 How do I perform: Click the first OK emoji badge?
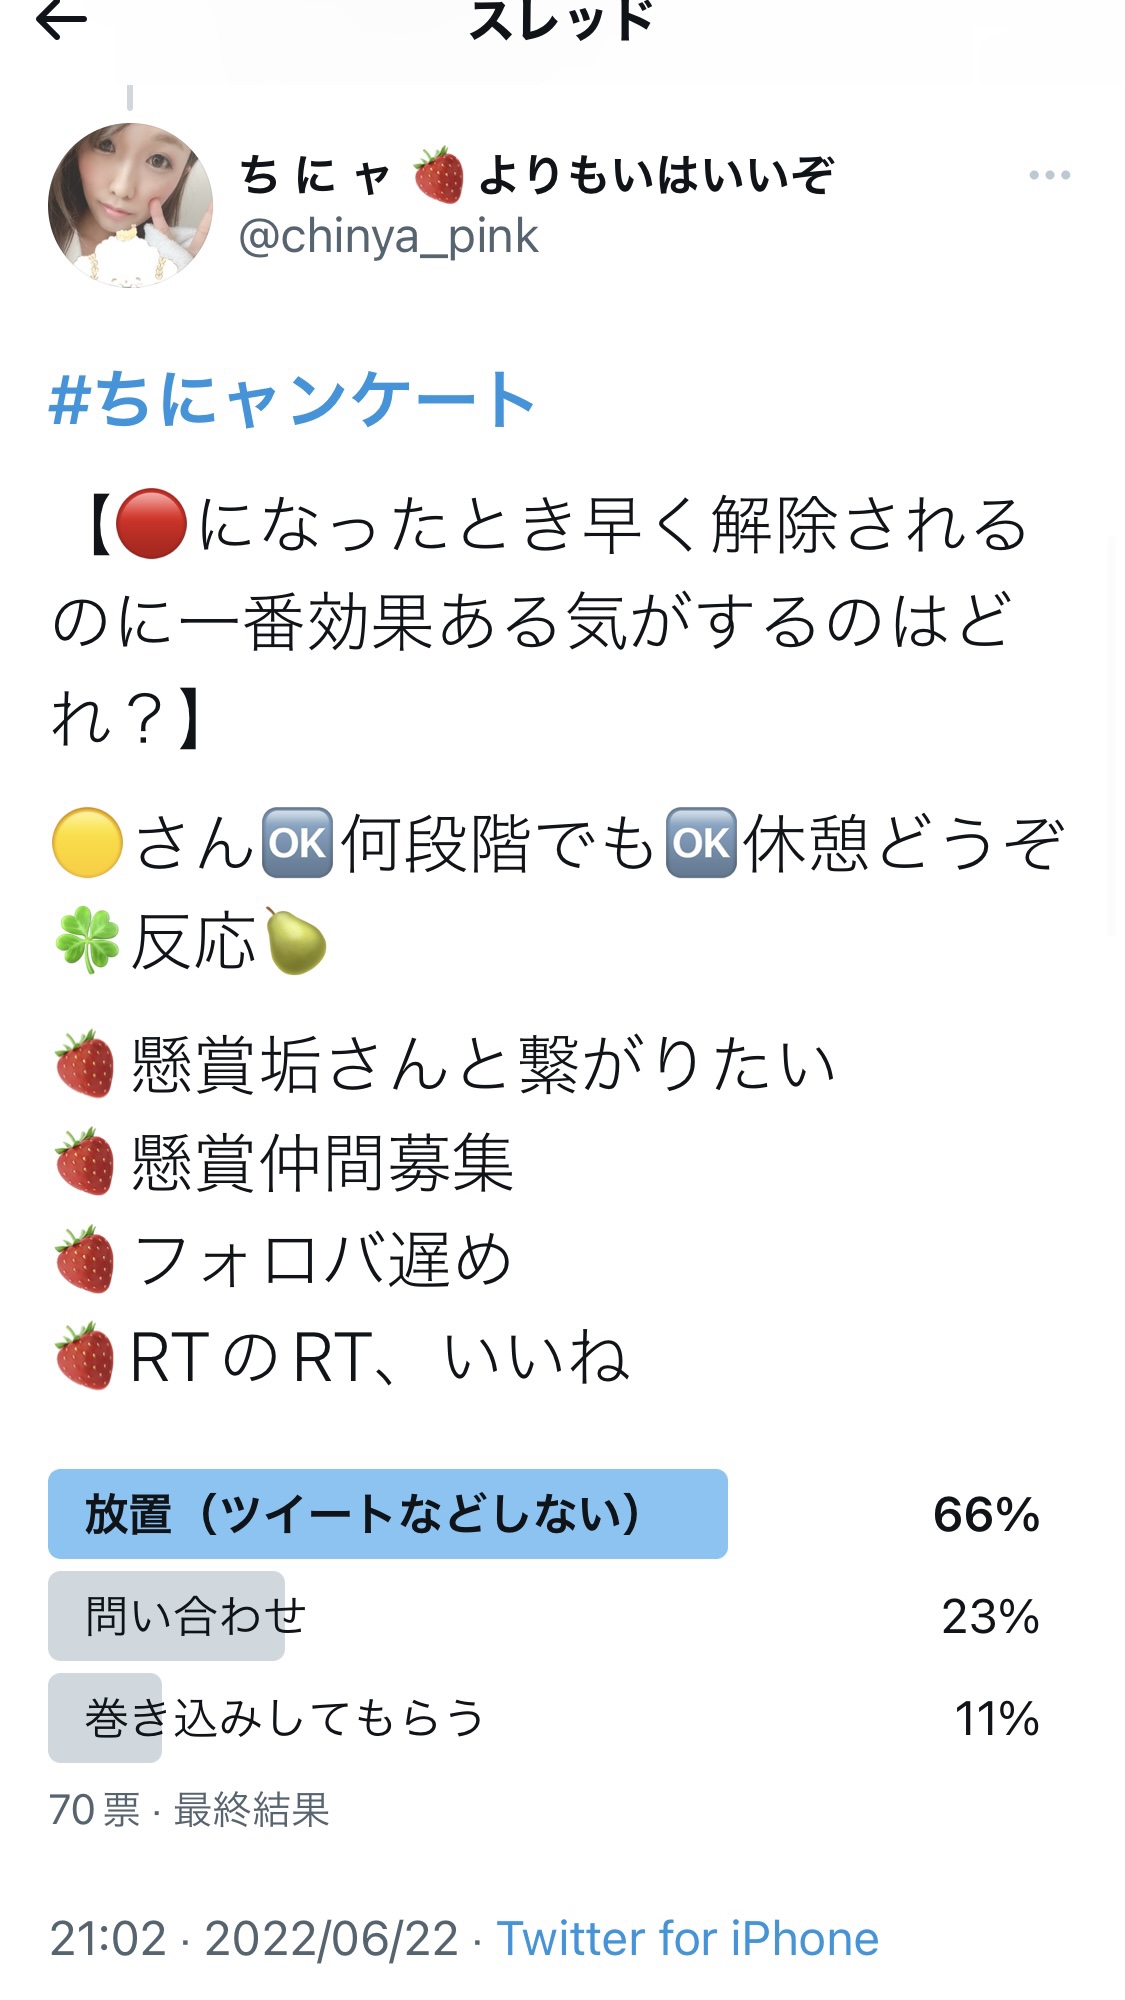[297, 842]
